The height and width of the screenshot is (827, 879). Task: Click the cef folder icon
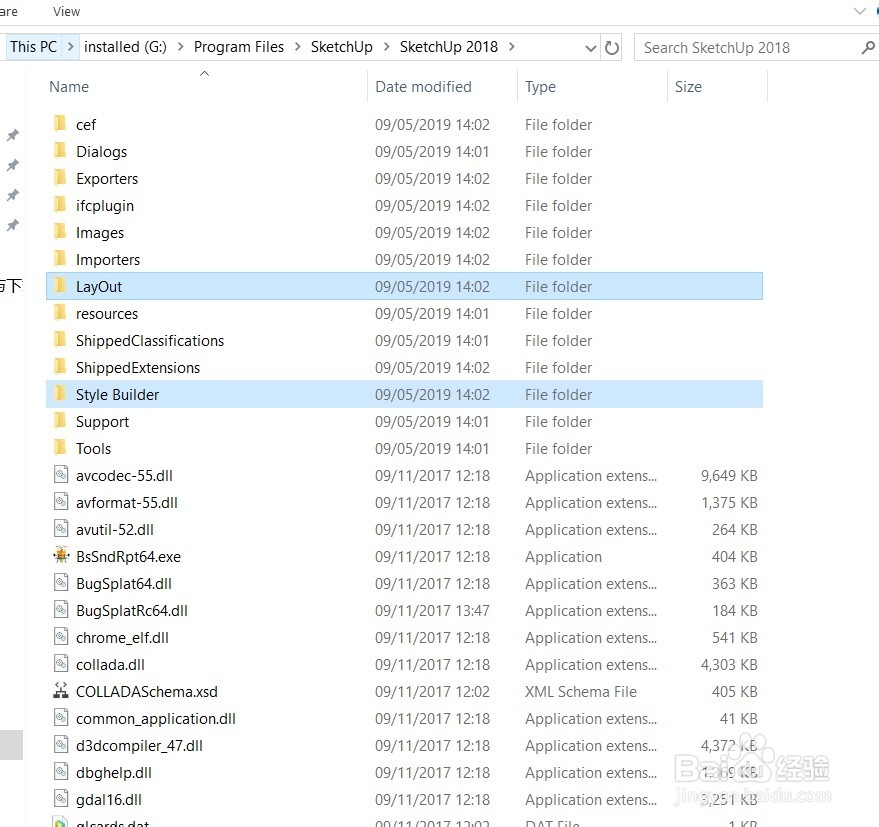[60, 123]
